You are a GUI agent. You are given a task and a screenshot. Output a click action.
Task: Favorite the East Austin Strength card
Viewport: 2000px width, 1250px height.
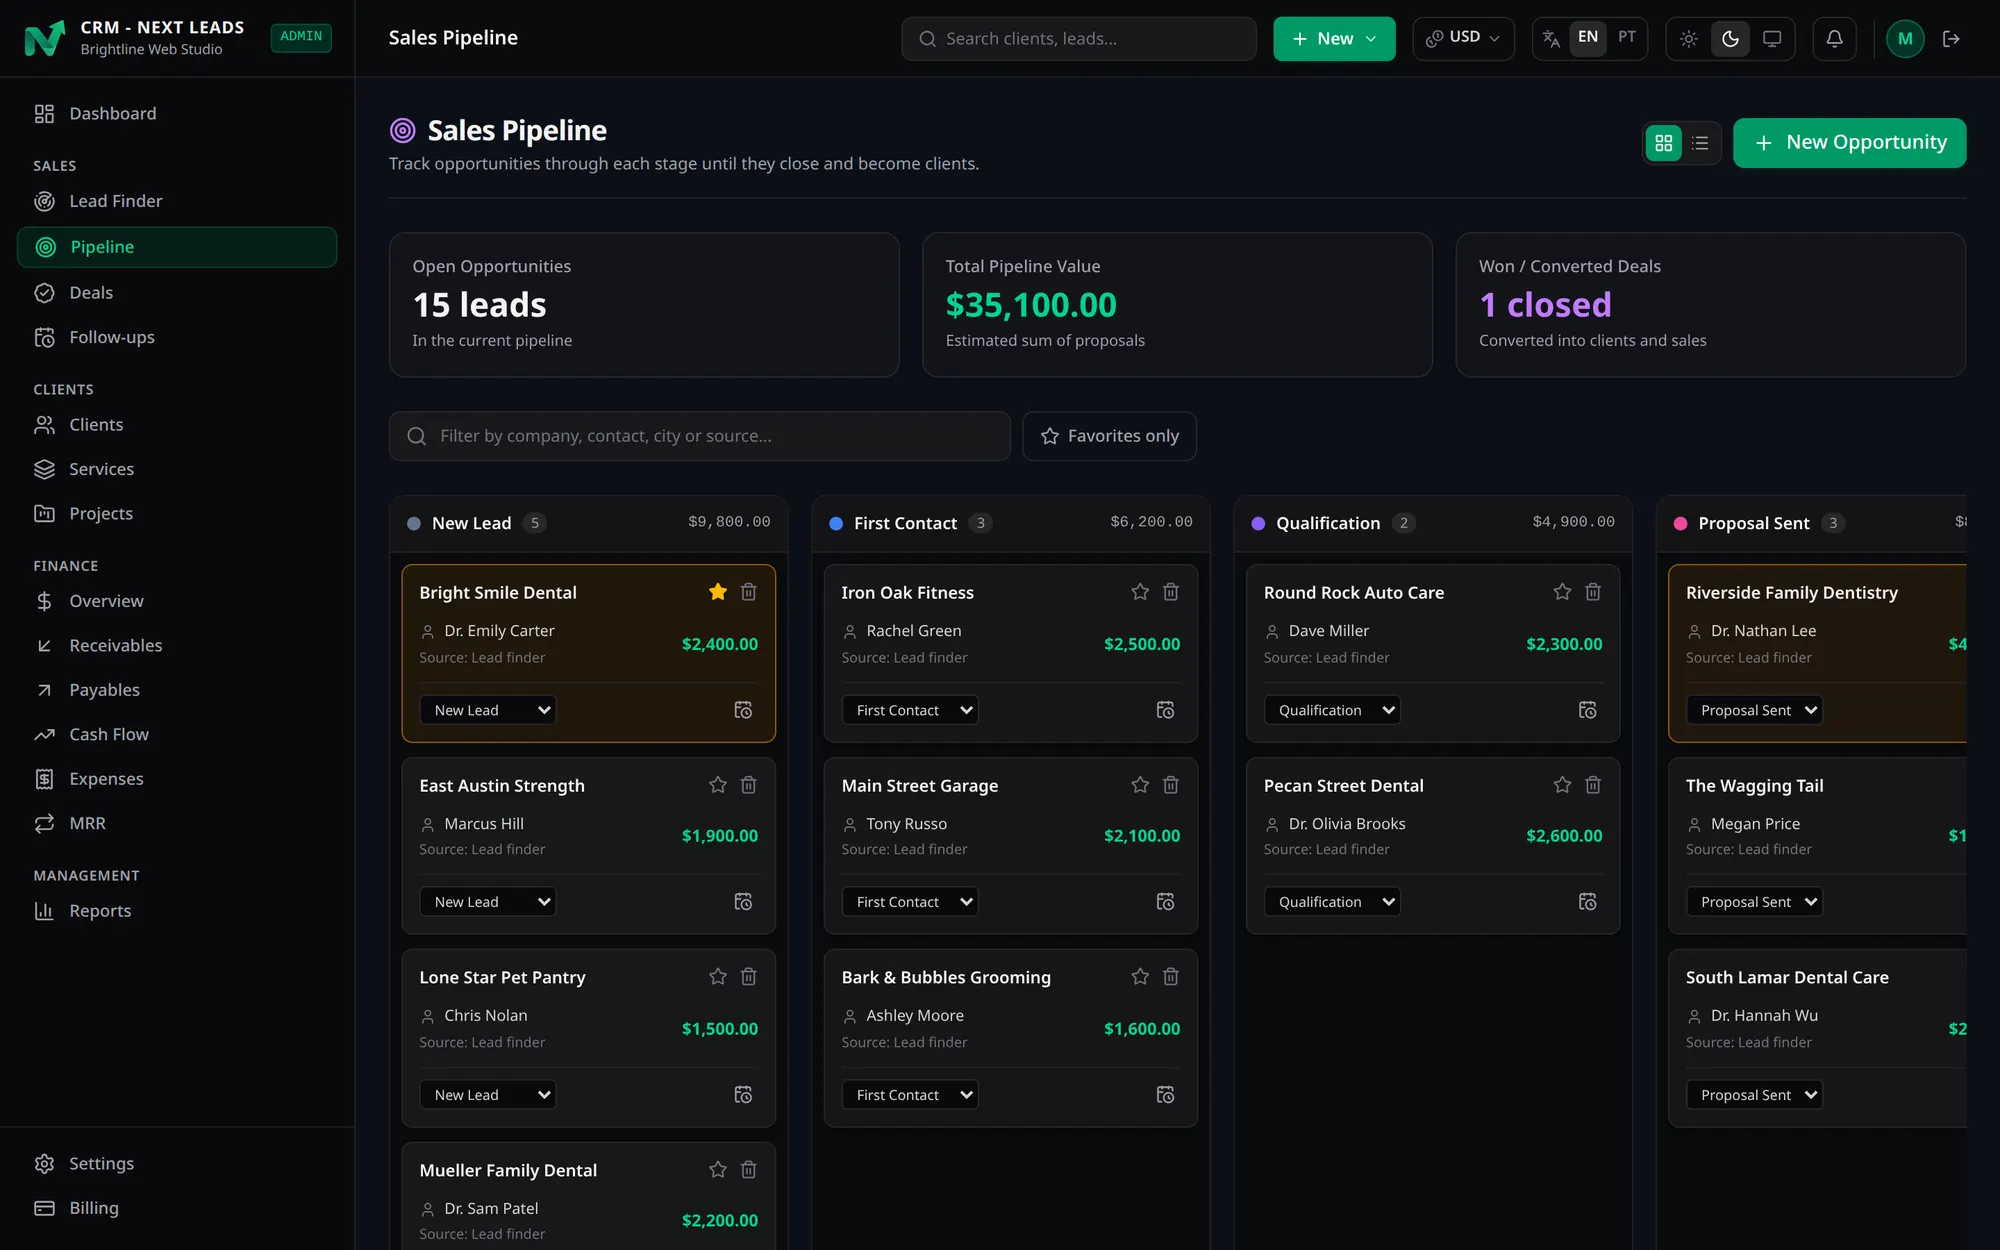pos(717,785)
